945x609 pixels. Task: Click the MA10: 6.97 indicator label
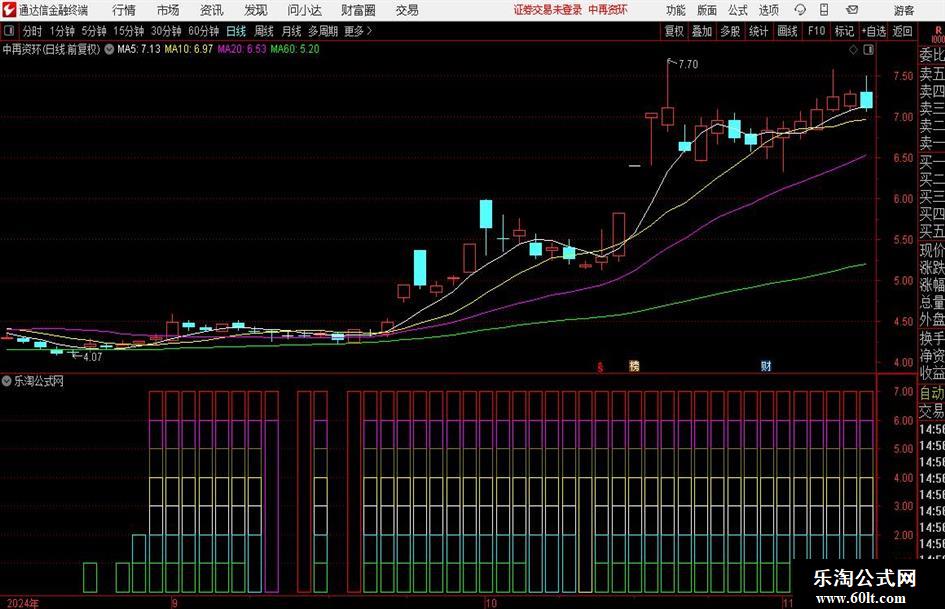pos(189,49)
